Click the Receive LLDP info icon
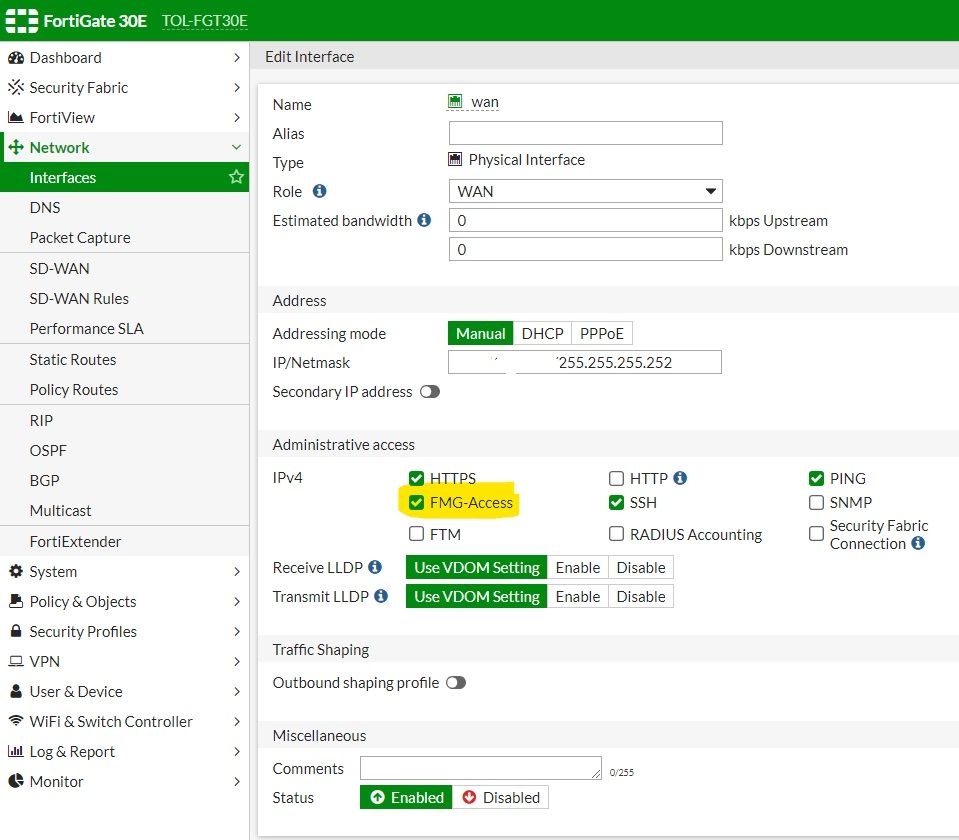 click(x=375, y=567)
